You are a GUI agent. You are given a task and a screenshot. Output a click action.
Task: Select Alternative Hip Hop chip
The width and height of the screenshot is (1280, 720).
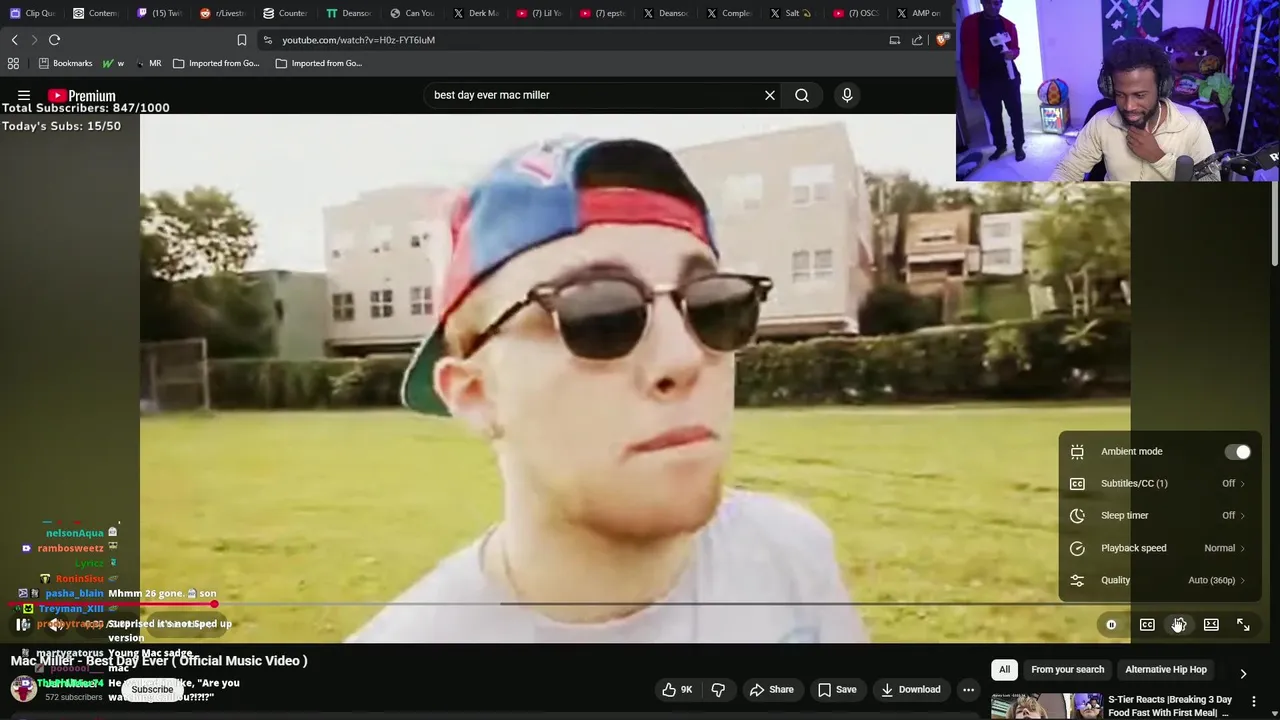[1166, 670]
